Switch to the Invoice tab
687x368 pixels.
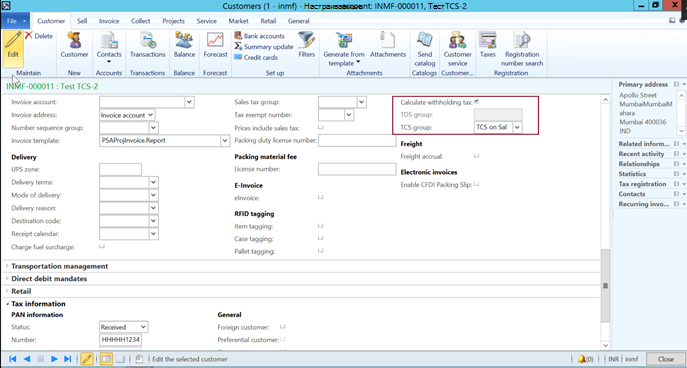(109, 21)
